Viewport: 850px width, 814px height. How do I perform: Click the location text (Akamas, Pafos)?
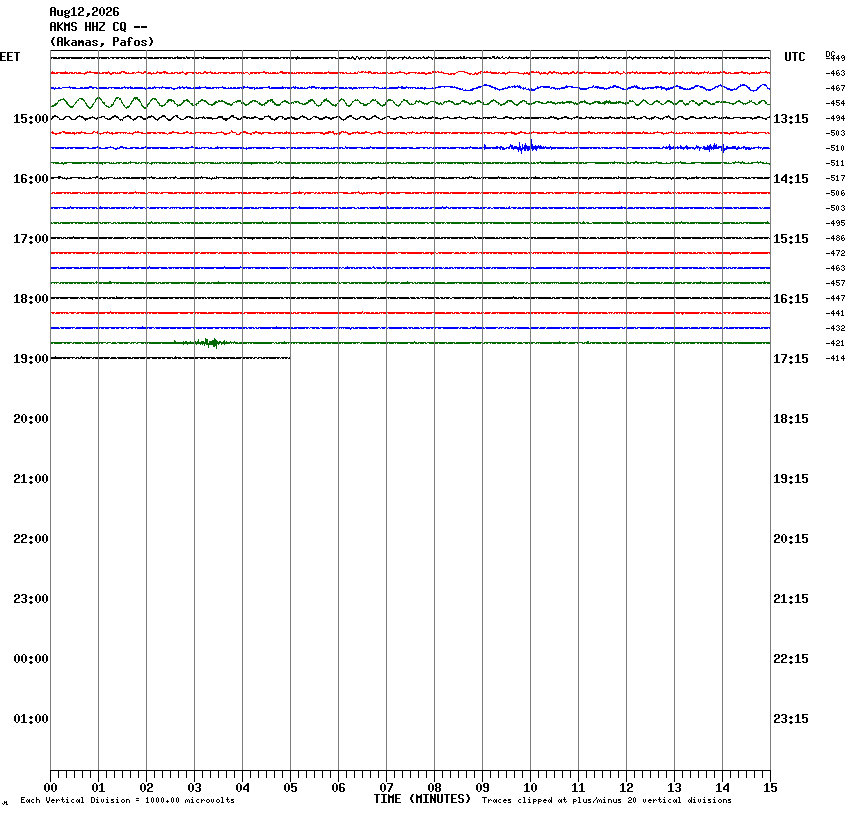tap(101, 42)
